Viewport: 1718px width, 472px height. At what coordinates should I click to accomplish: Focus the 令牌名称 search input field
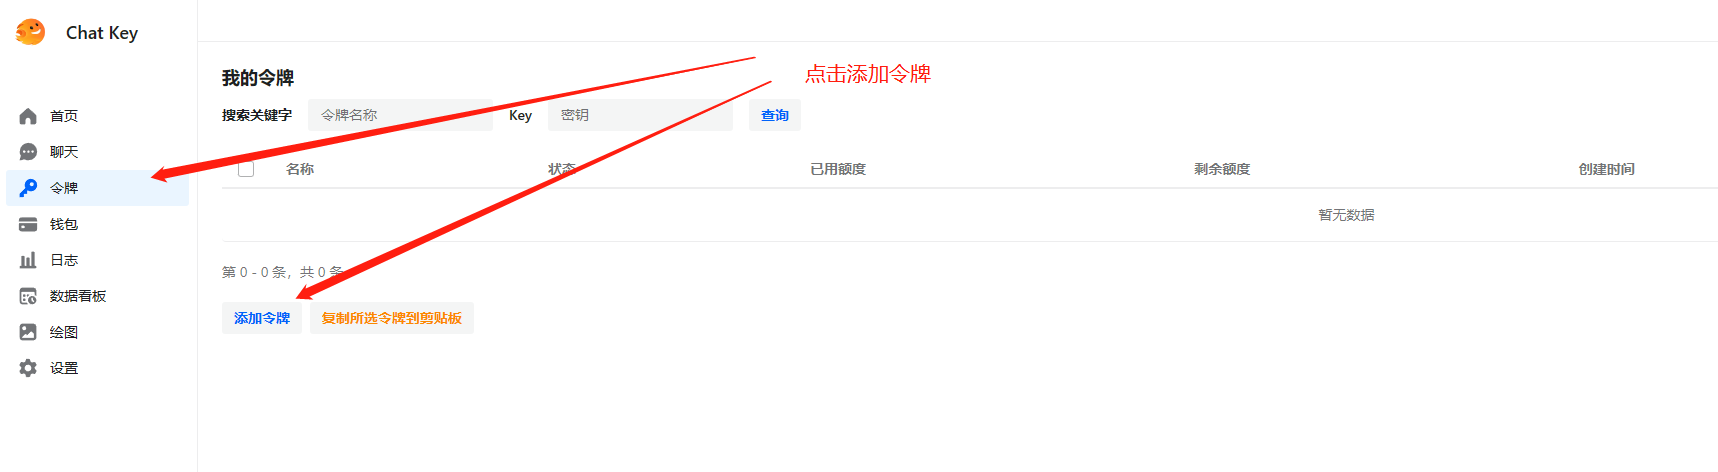pos(400,115)
